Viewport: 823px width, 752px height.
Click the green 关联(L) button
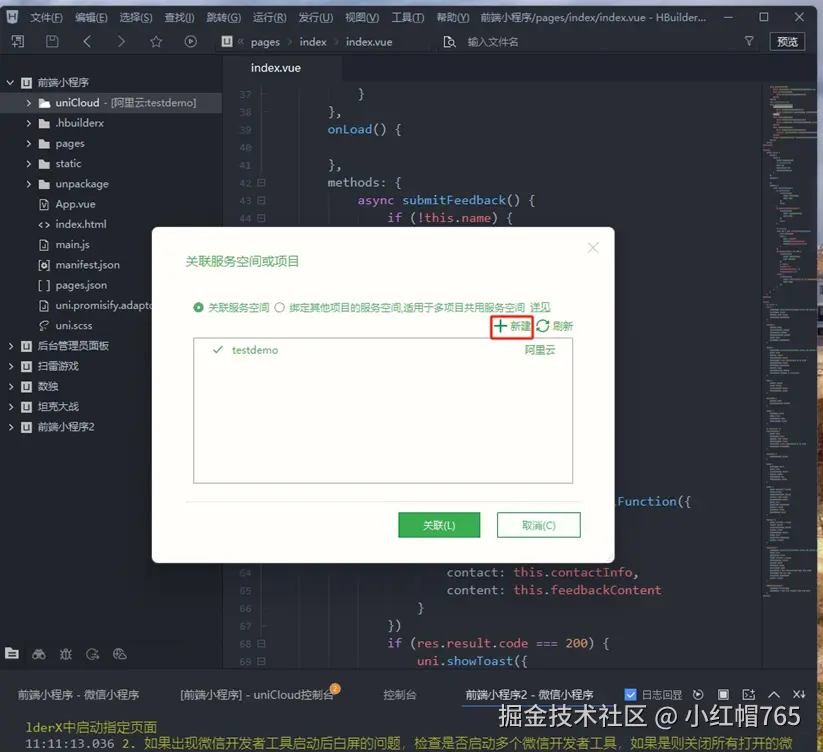[439, 525]
